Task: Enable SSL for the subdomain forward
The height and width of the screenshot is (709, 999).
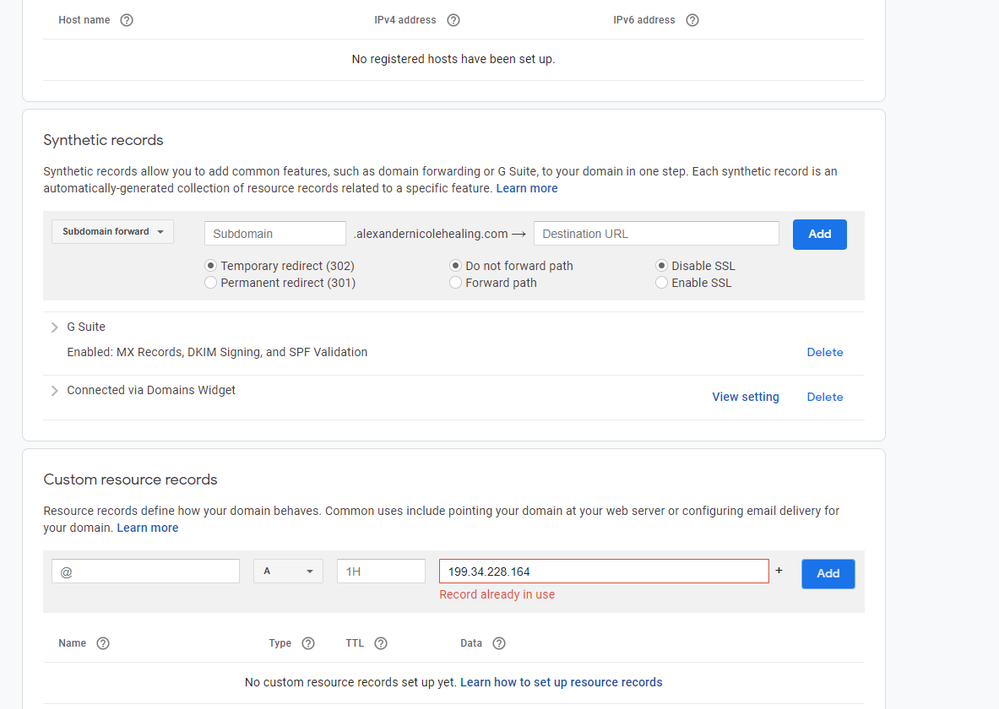Action: click(x=661, y=283)
